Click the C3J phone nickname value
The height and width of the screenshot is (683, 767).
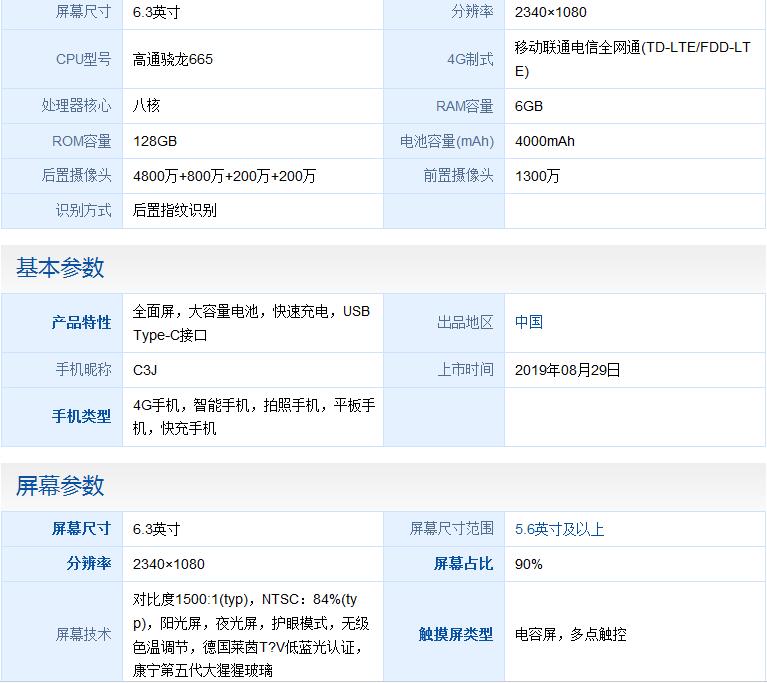pyautogui.click(x=145, y=370)
